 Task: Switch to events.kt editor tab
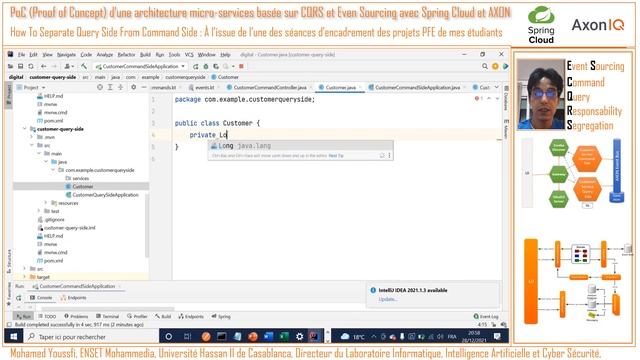coord(204,87)
